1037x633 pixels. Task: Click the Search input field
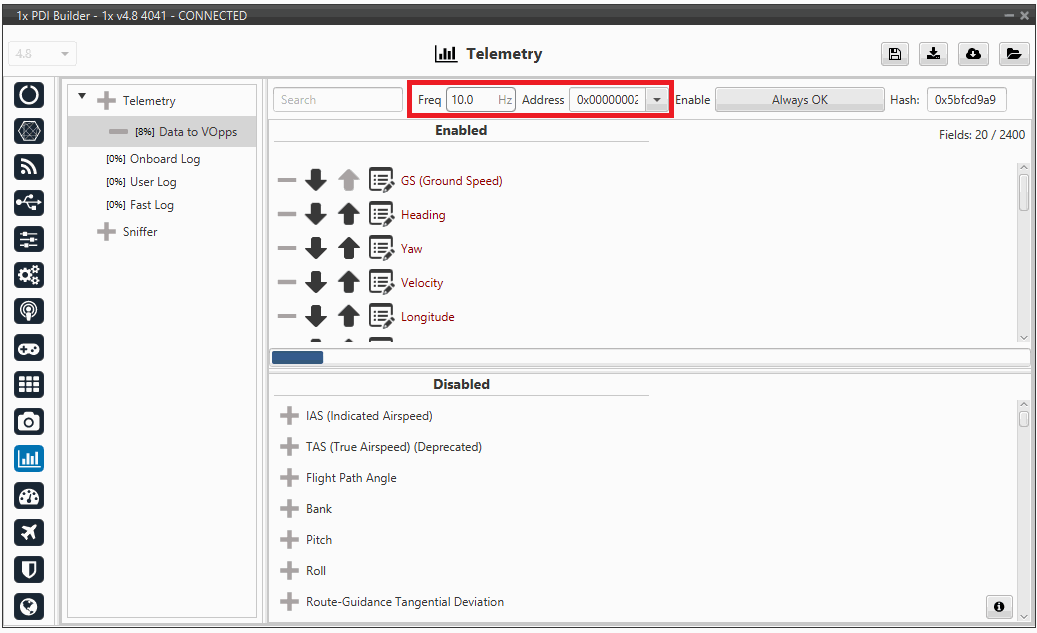(337, 100)
